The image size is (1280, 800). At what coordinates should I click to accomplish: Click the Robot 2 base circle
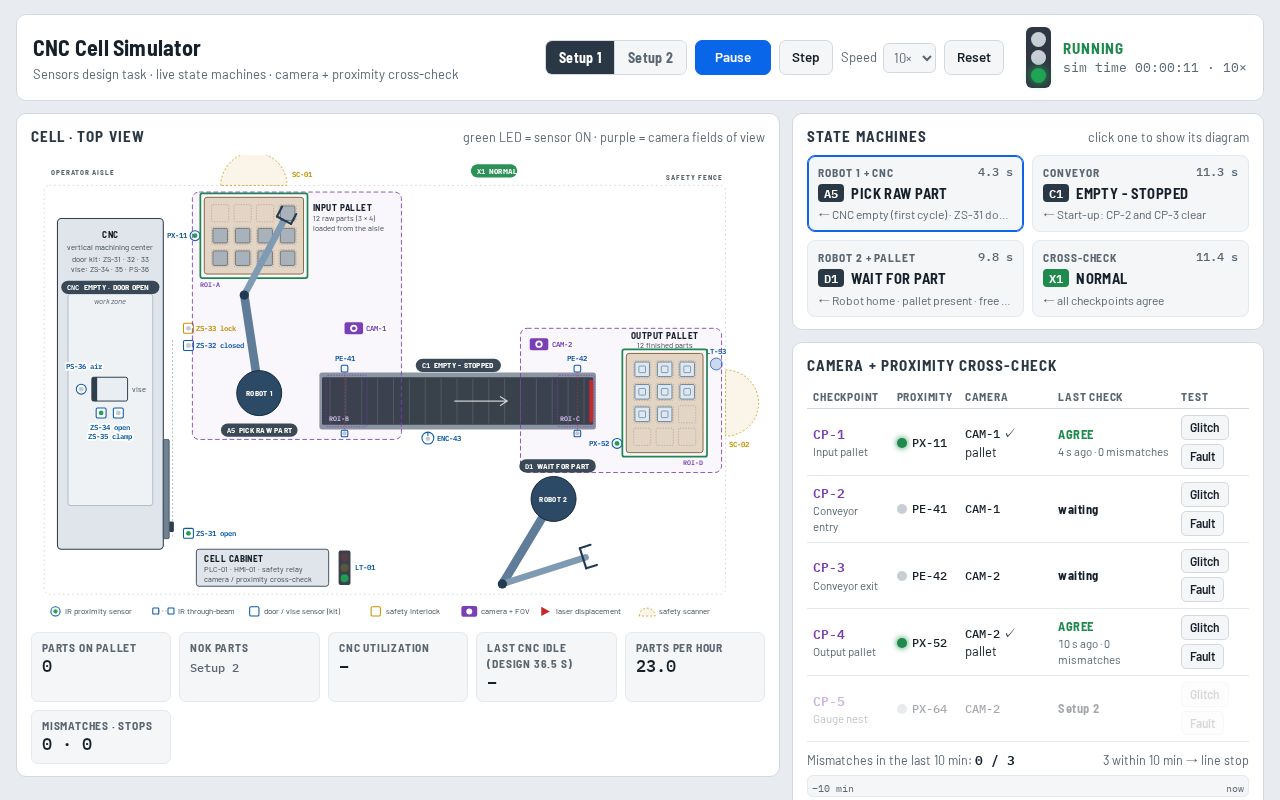553,498
